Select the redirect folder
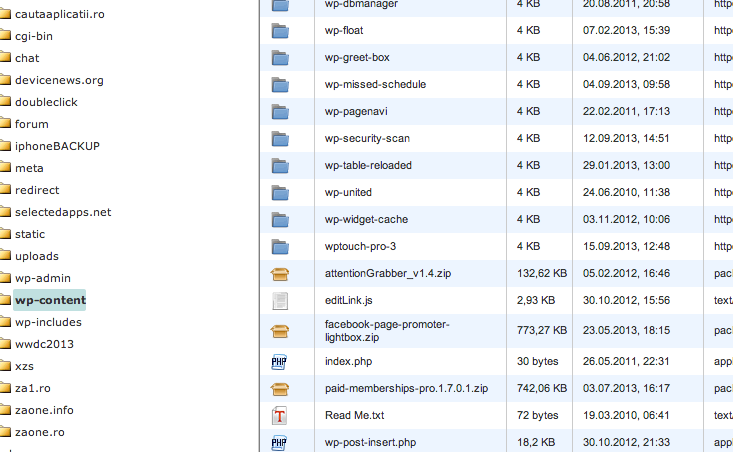The width and height of the screenshot is (733, 452). (37, 190)
